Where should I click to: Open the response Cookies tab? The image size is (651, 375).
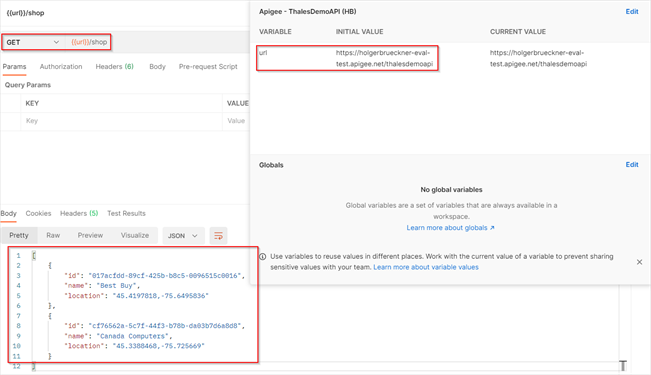click(x=38, y=213)
